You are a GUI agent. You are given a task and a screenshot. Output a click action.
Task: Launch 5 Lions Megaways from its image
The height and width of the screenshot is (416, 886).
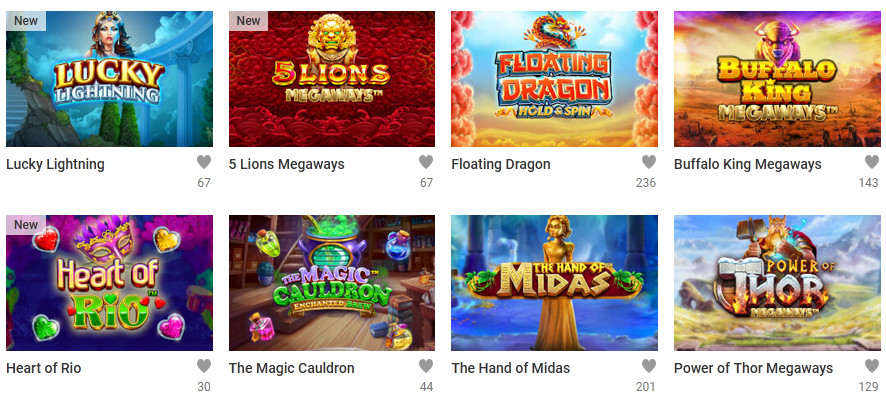332,79
